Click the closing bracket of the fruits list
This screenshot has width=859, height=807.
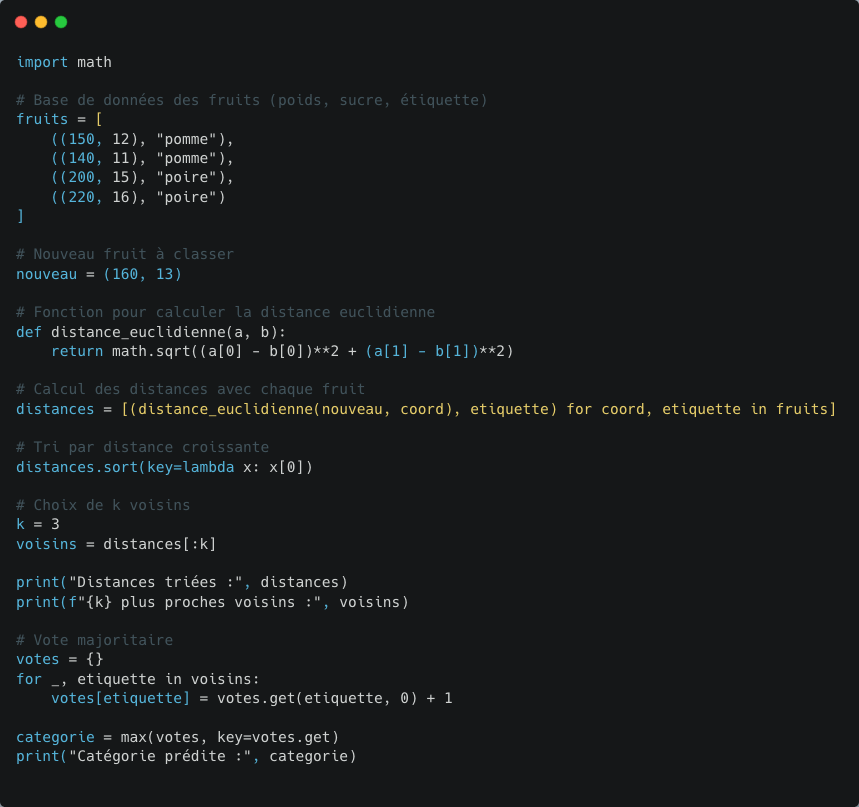pyautogui.click(x=20, y=216)
